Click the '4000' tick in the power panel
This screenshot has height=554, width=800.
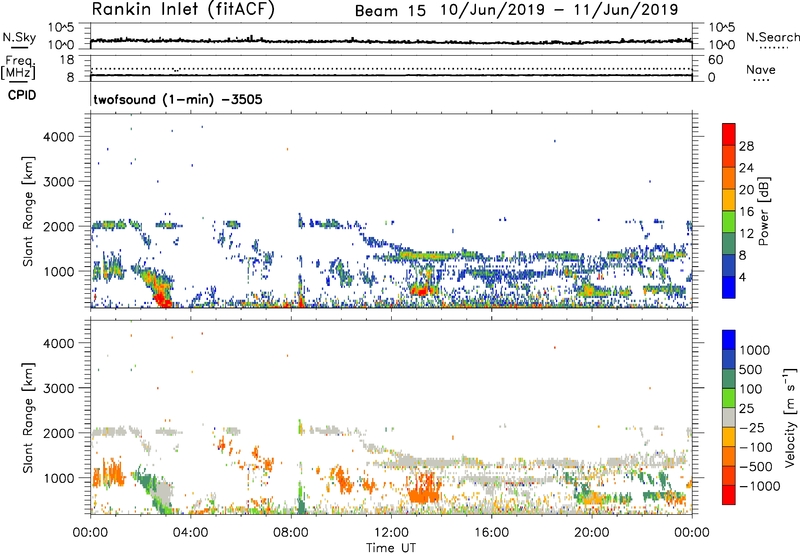(x=59, y=137)
